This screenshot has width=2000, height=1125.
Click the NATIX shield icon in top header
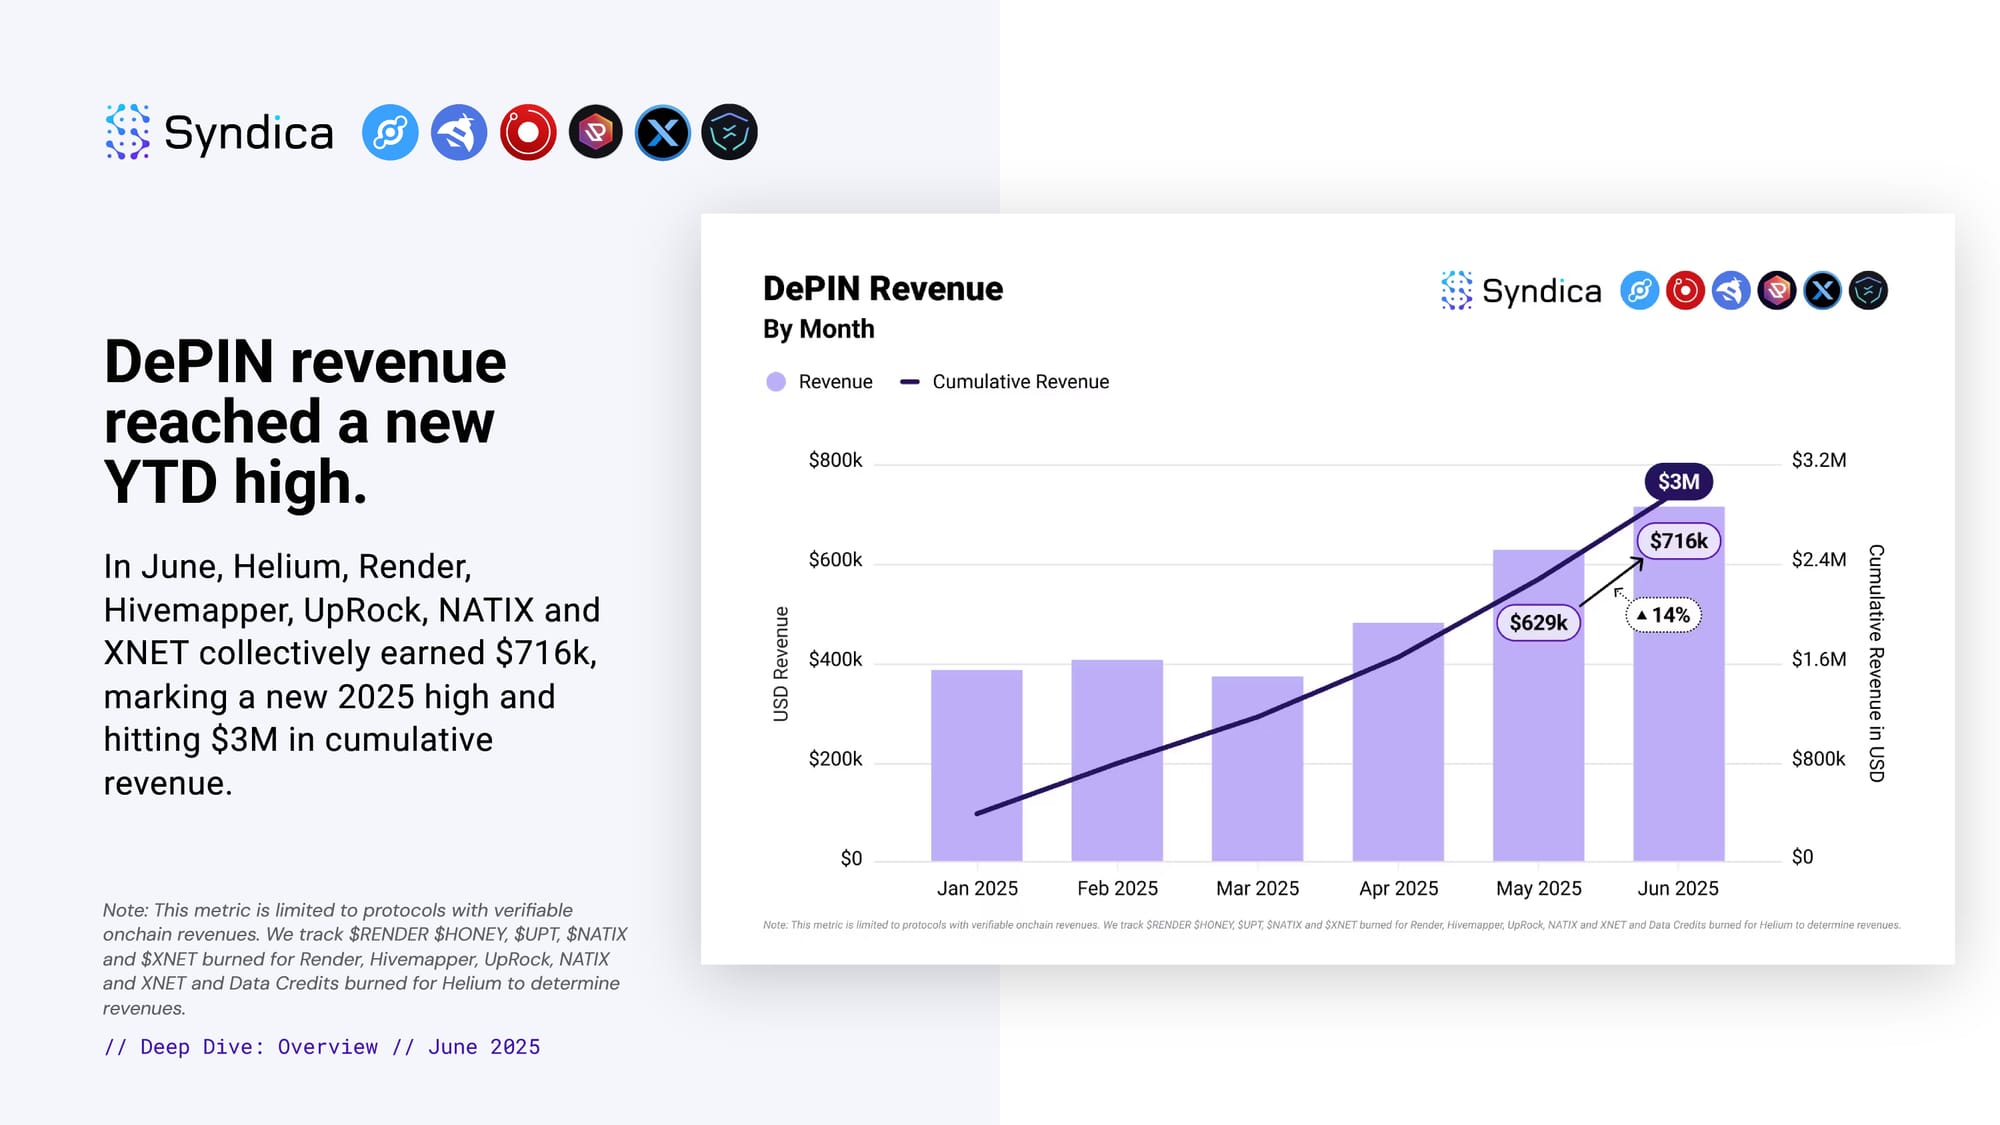(x=730, y=132)
